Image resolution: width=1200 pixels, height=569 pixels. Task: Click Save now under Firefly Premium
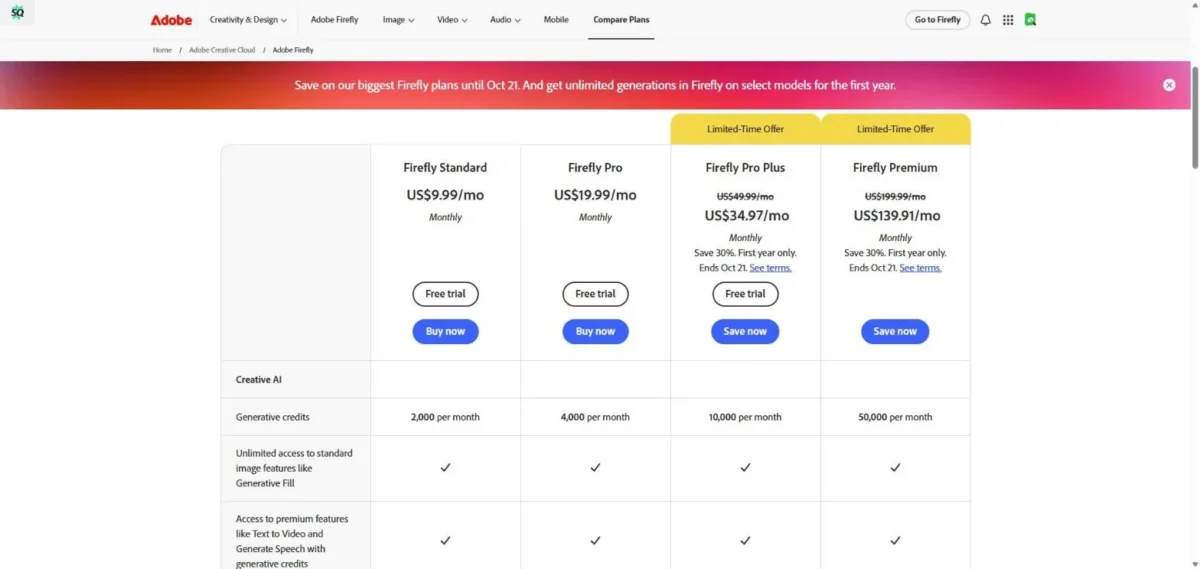click(895, 331)
